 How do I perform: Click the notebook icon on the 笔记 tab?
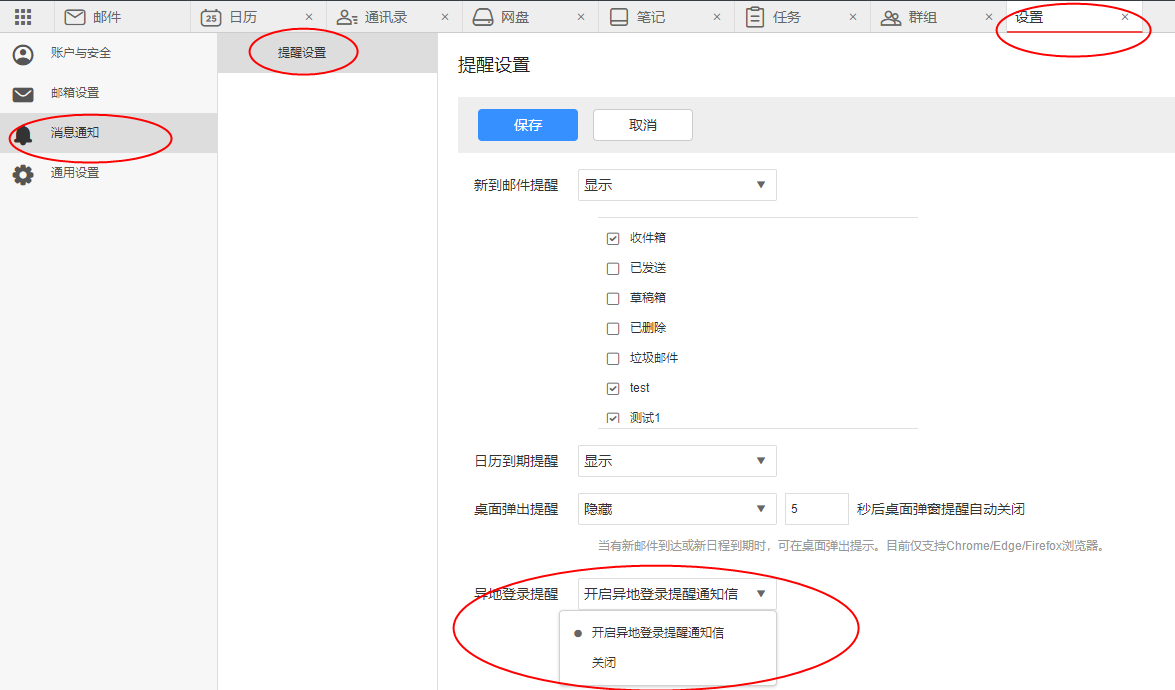pos(617,16)
